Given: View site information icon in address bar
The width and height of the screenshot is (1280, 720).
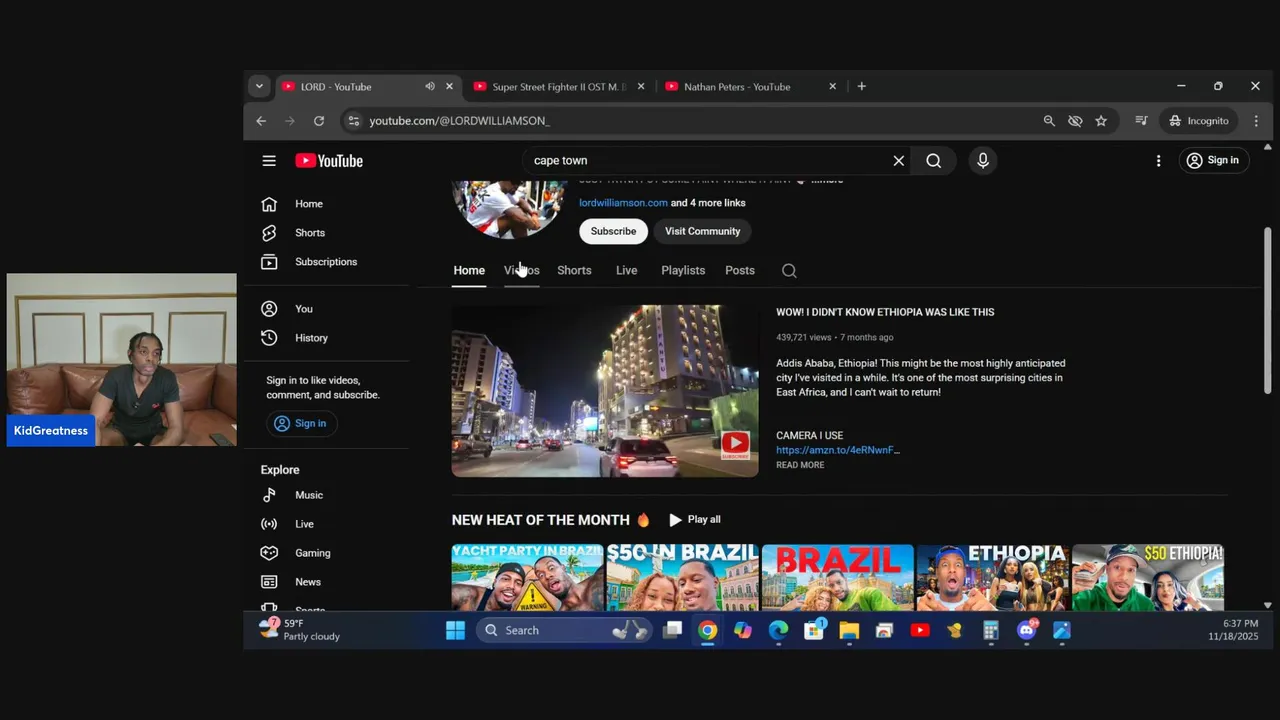Looking at the screenshot, I should [x=352, y=121].
